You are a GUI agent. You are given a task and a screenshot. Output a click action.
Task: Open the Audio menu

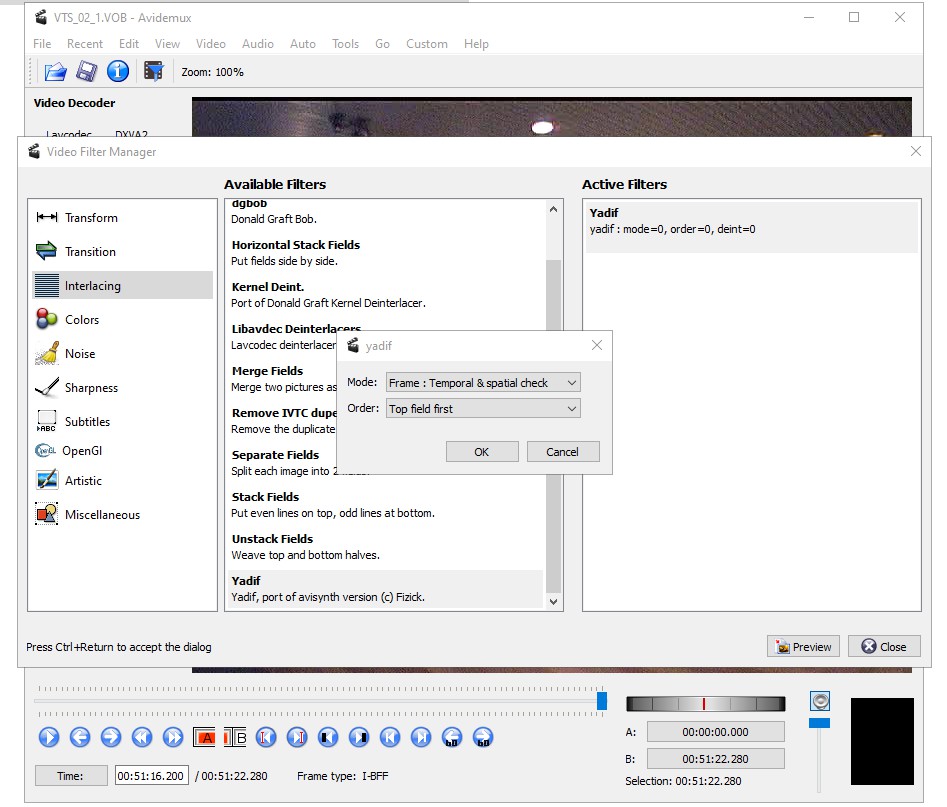pos(258,43)
